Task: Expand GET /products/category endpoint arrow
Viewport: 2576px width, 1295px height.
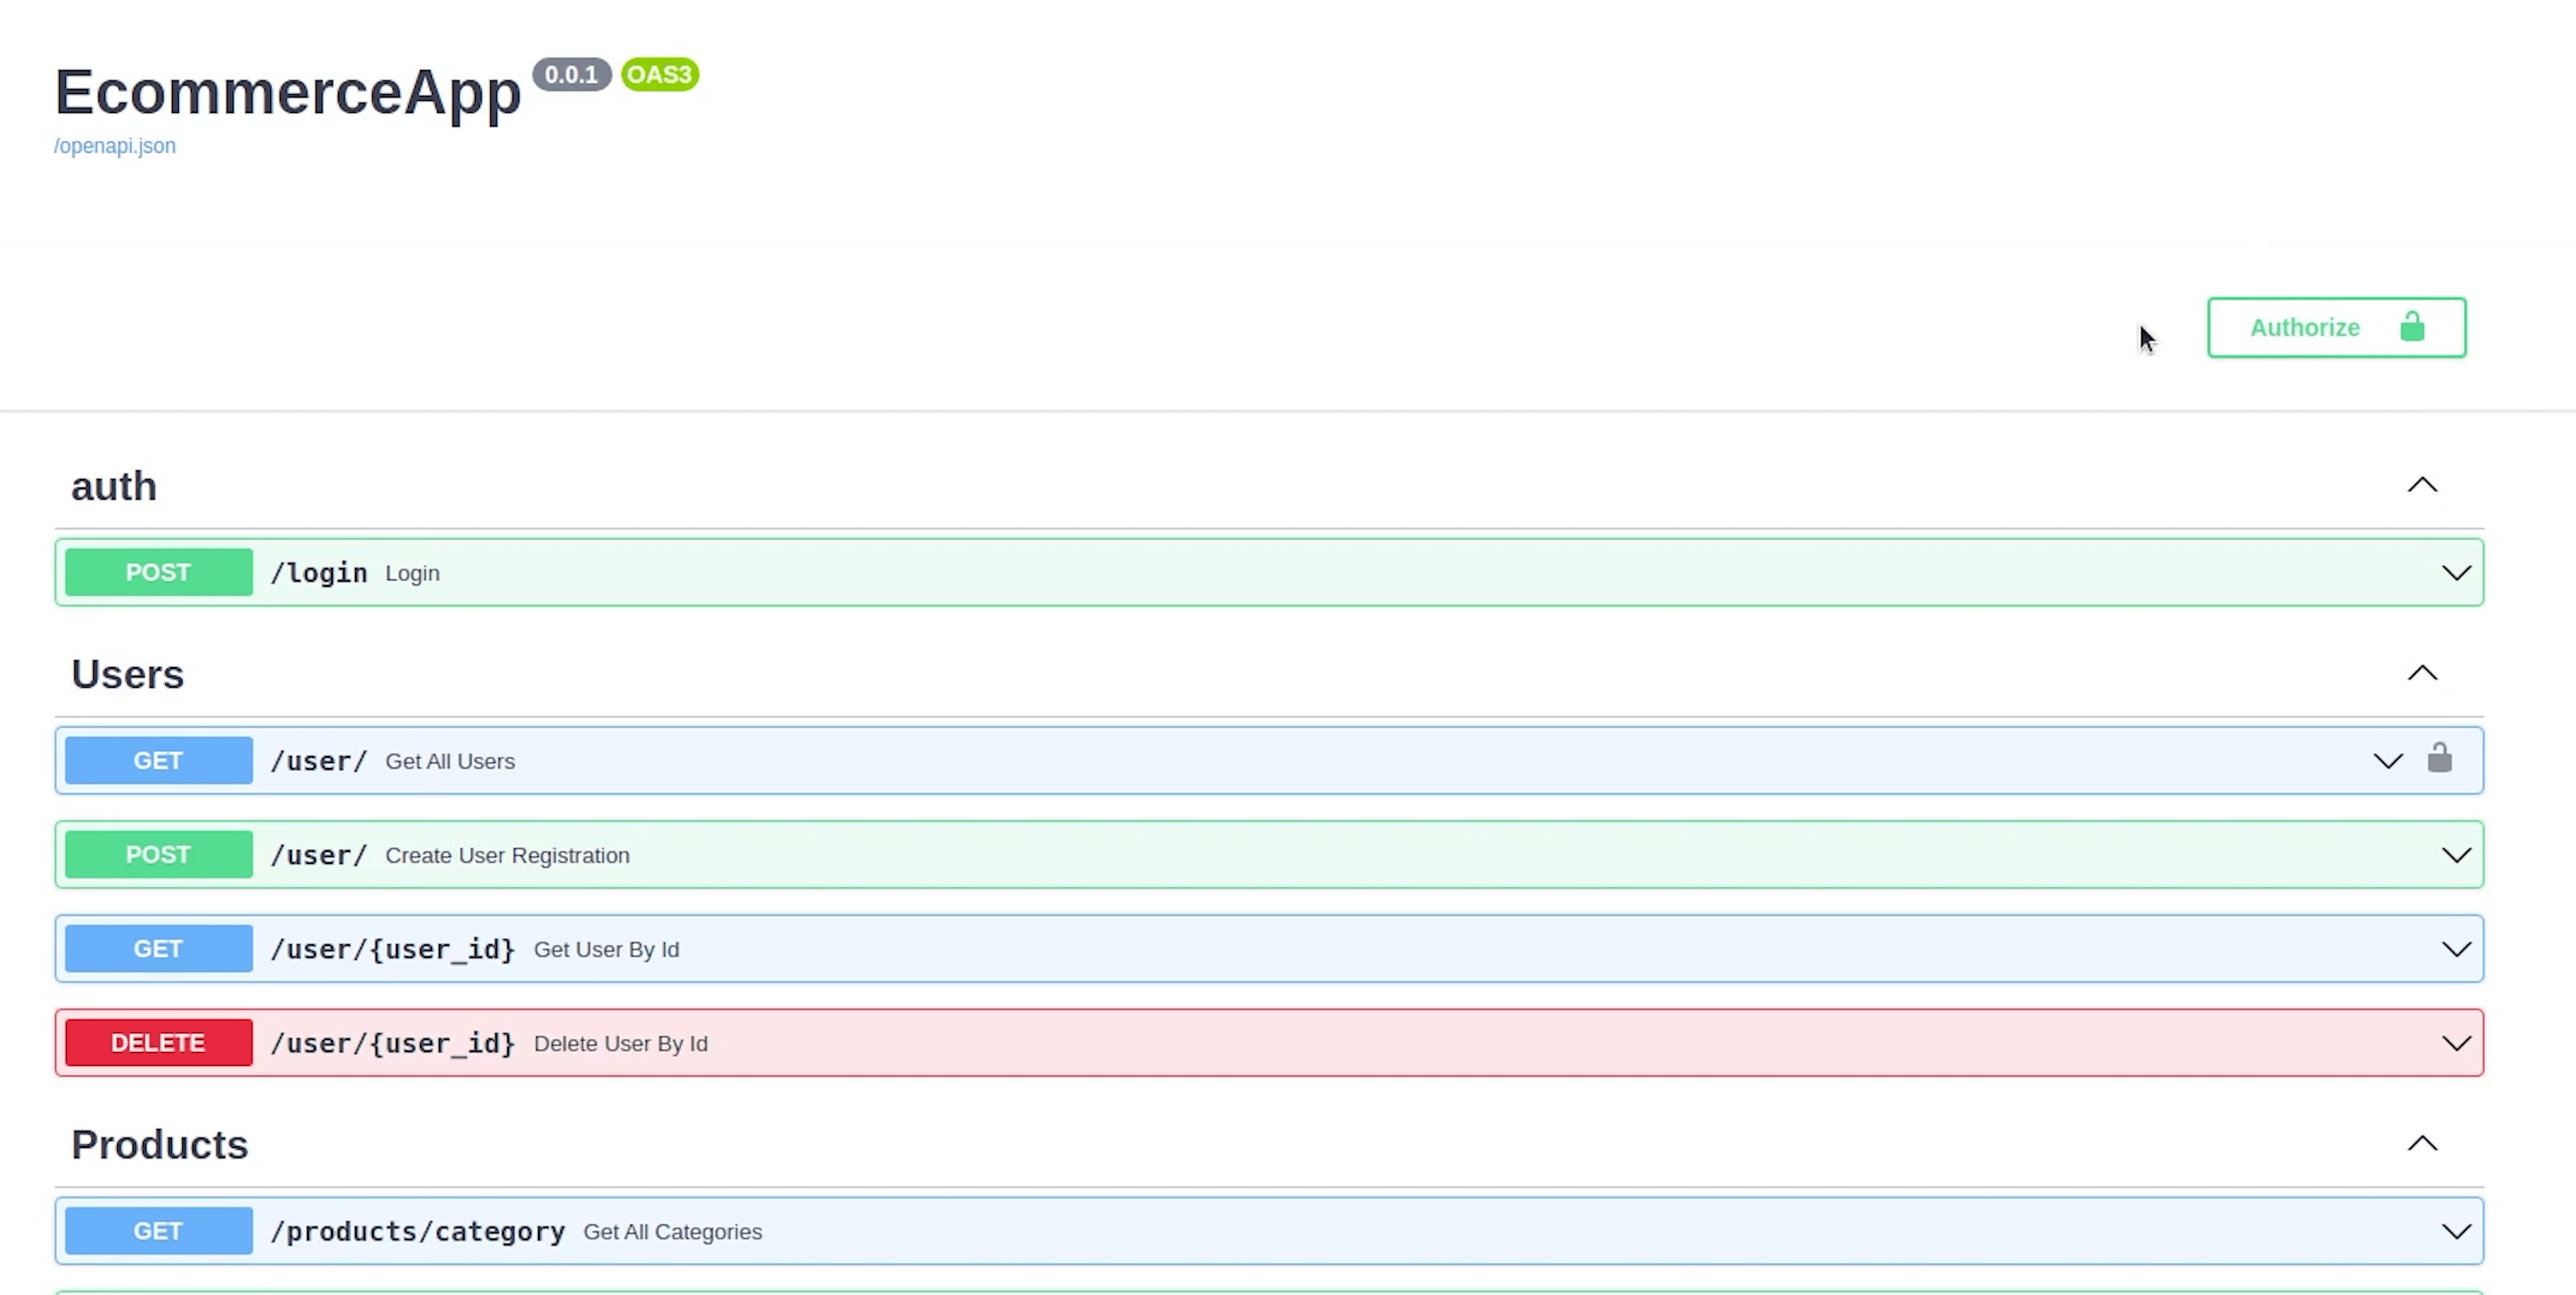Action: (2455, 1231)
